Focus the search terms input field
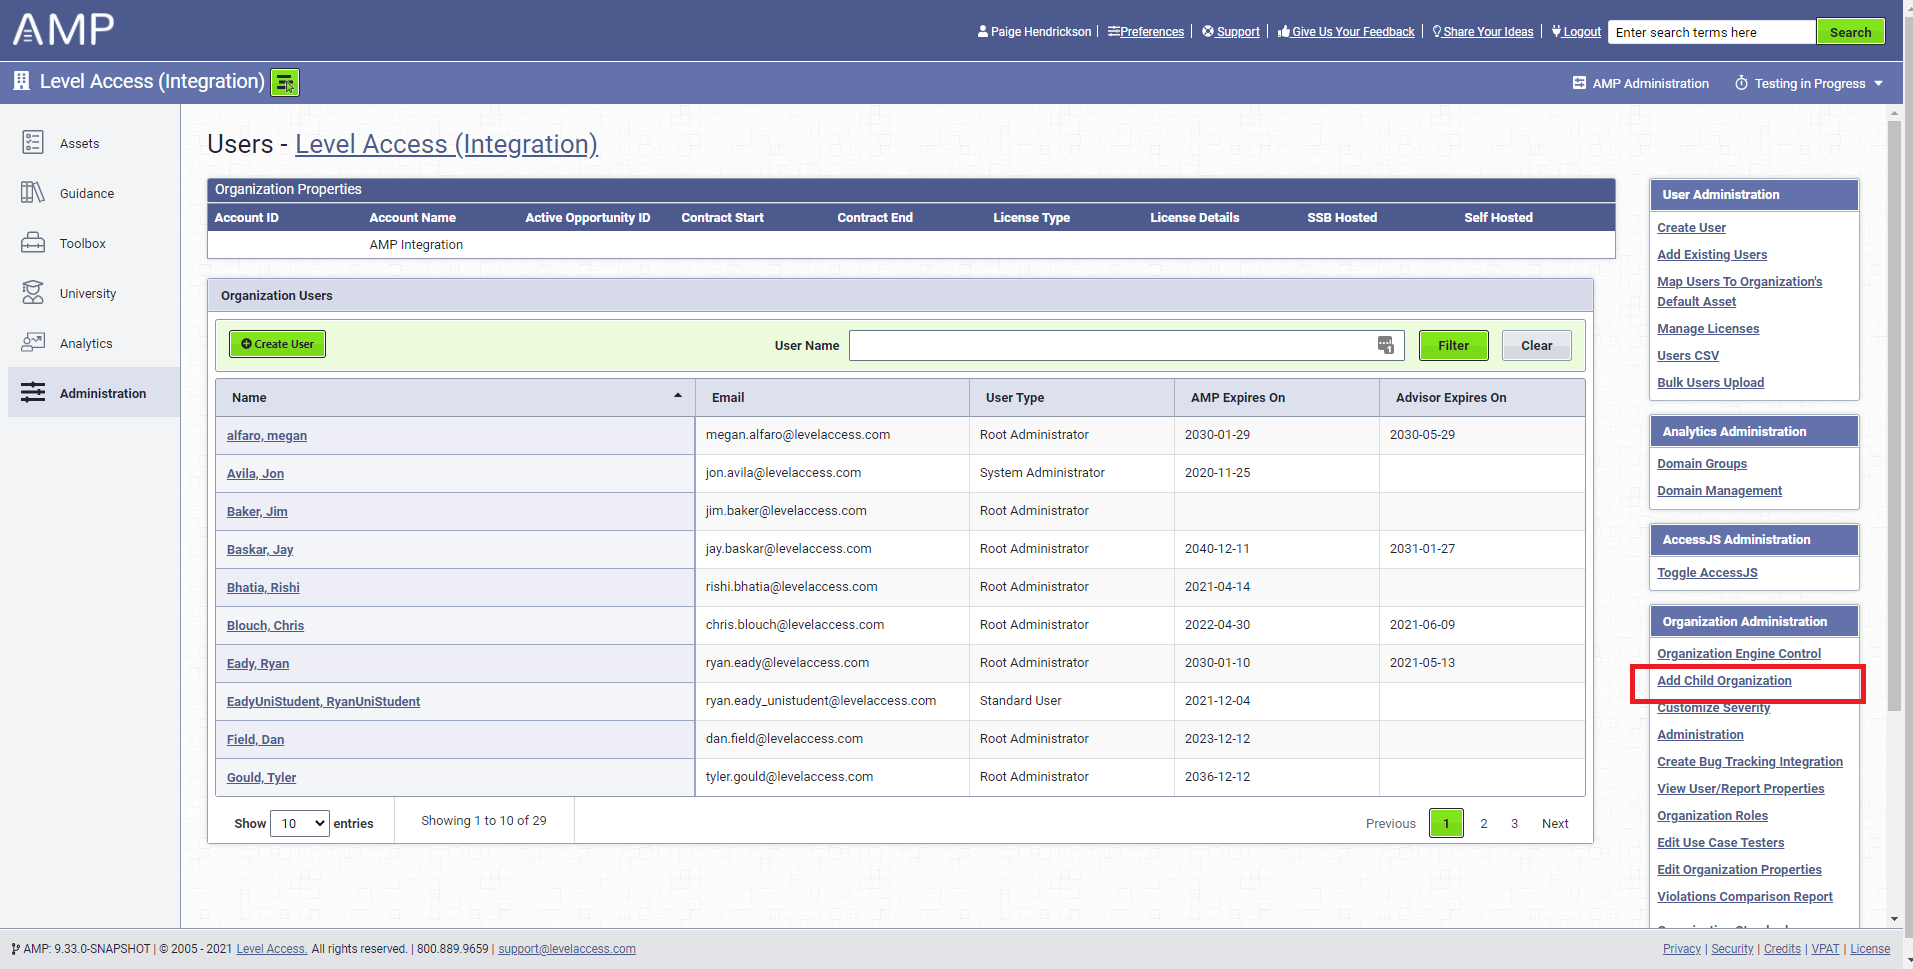 1712,32
